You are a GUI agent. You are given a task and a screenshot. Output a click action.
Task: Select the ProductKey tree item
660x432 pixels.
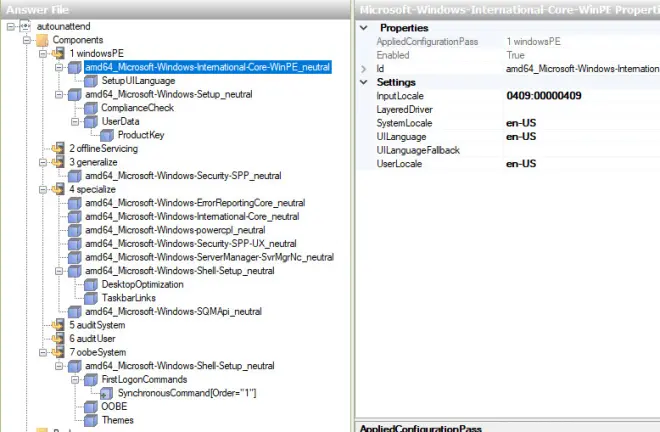141,135
